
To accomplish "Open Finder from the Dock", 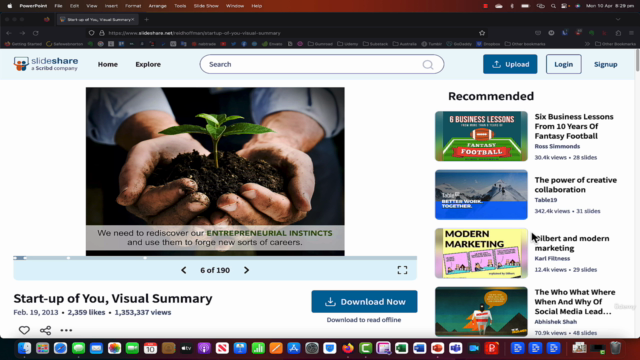I will click(x=24, y=348).
